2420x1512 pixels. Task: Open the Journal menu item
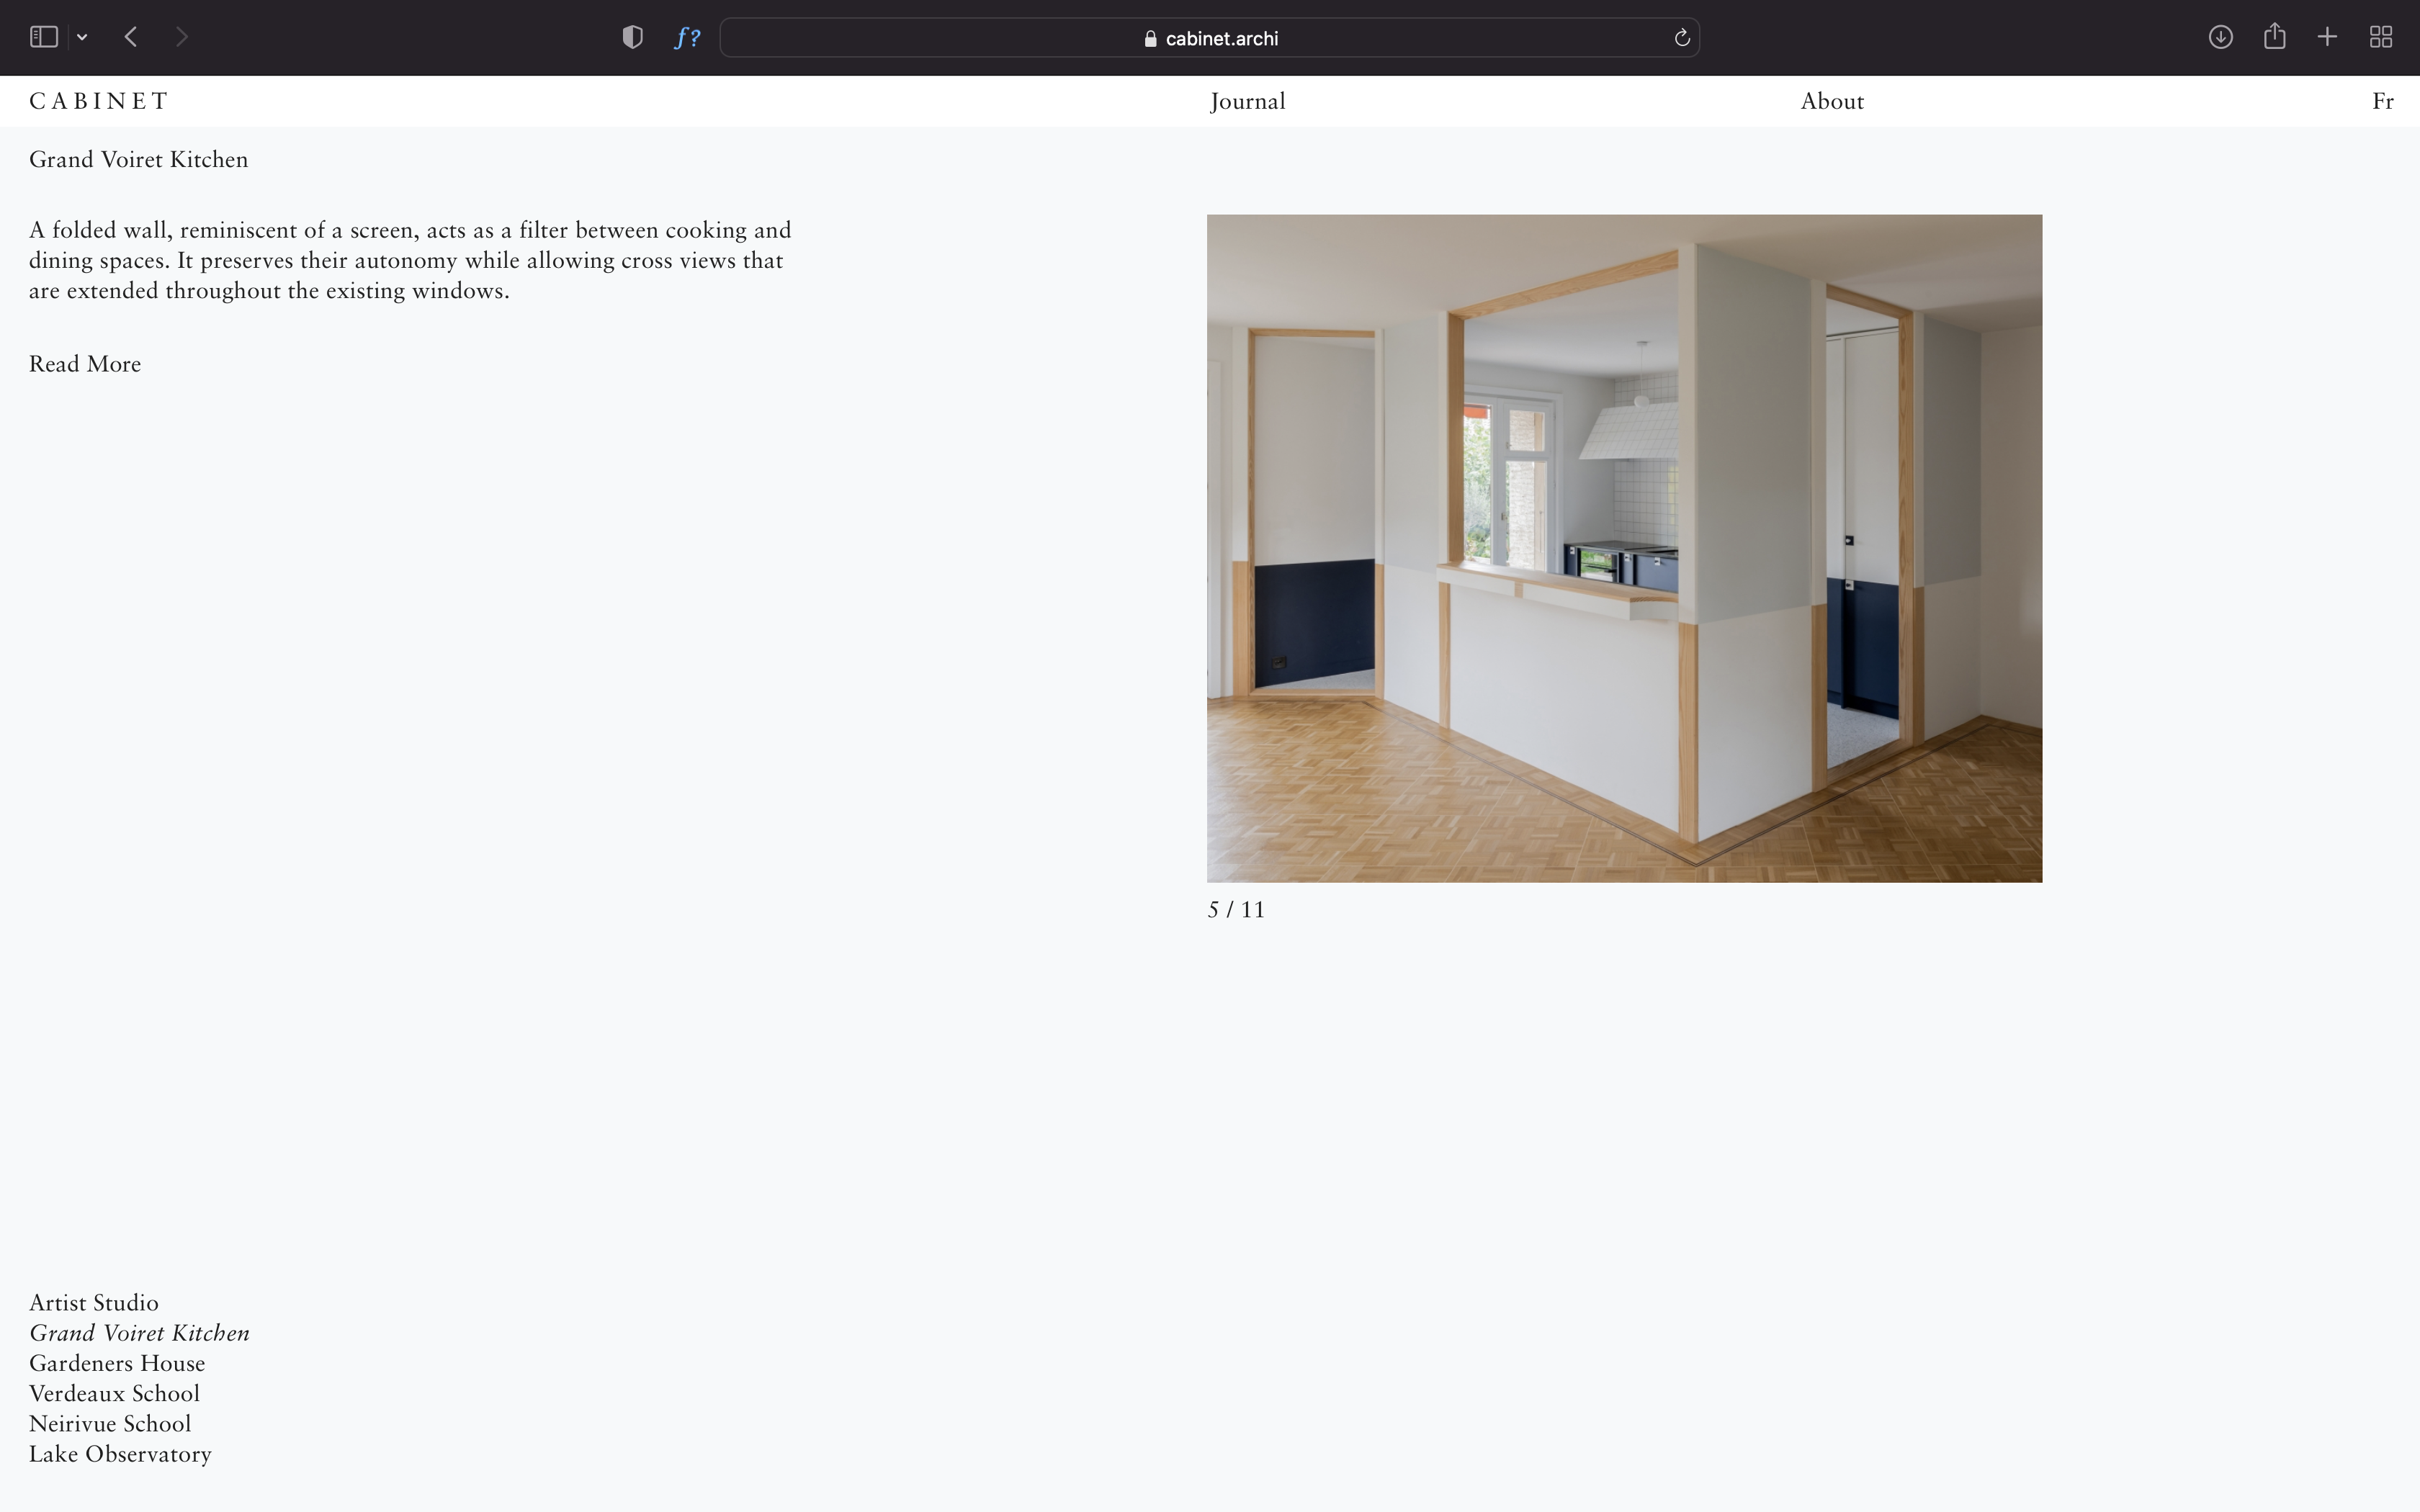click(x=1247, y=102)
